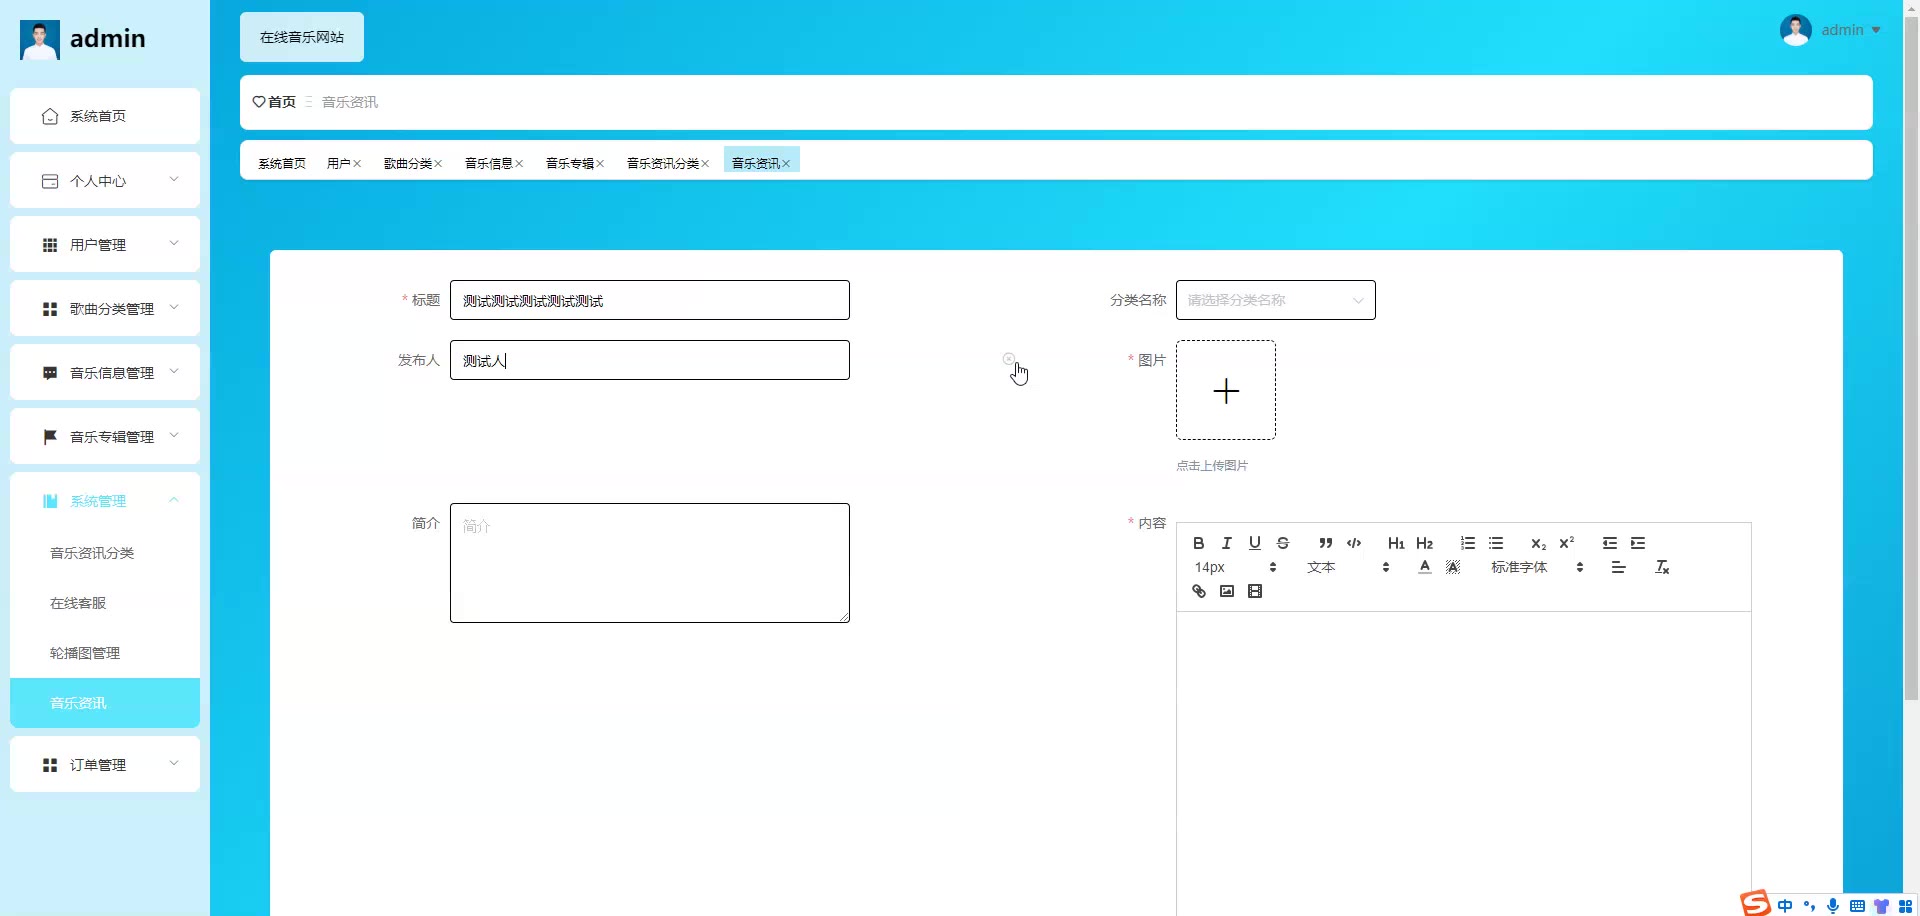
Task: Click the Sogou input method S icon
Action: click(1755, 903)
